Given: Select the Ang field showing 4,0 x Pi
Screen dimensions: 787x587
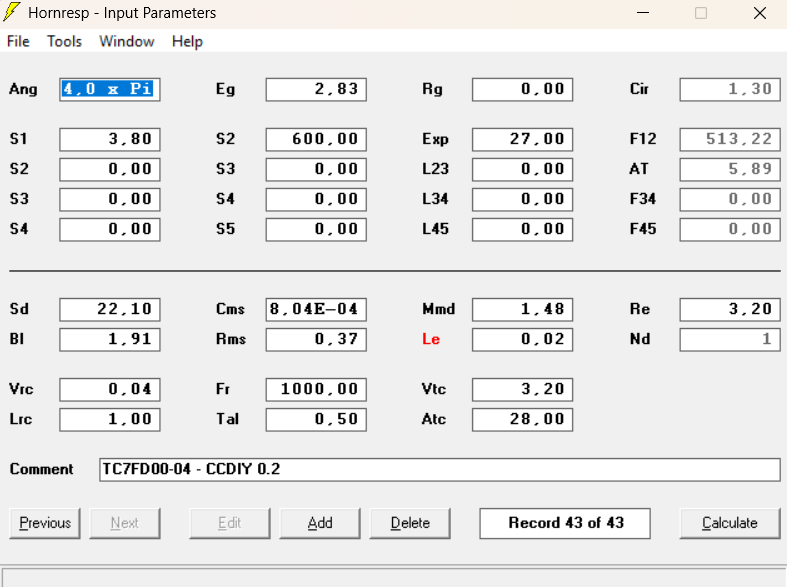Looking at the screenshot, I should tap(110, 89).
